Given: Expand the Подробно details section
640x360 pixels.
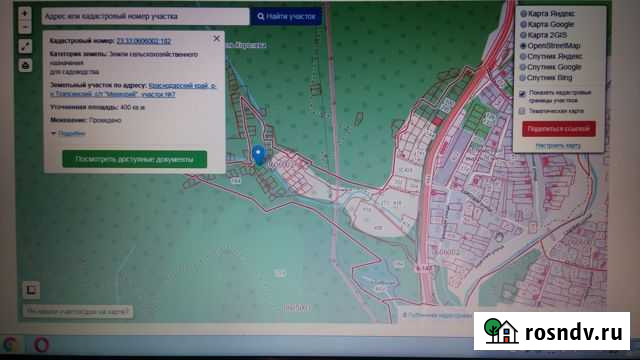Looking at the screenshot, I should click(x=68, y=133).
